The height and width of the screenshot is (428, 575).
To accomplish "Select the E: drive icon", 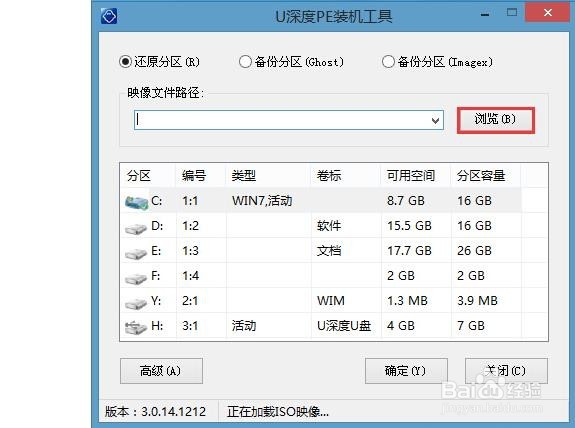I will (136, 253).
